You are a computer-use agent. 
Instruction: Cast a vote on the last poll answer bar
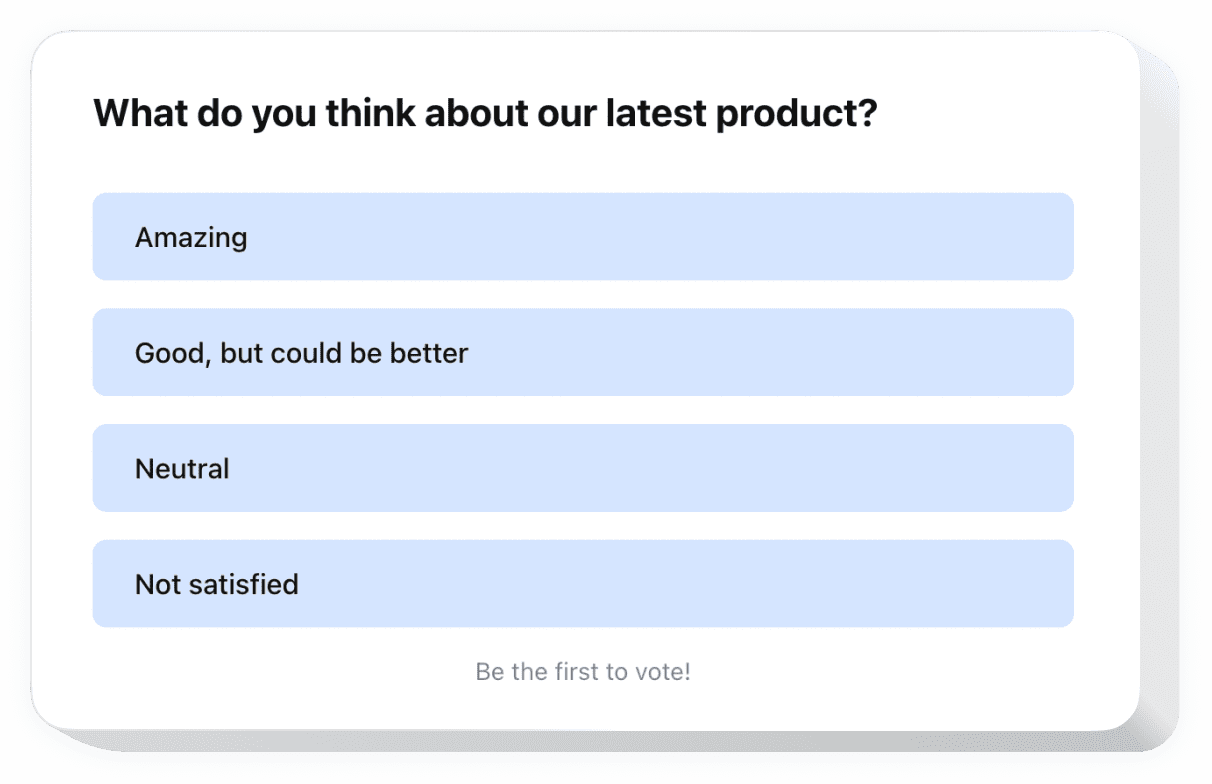(x=583, y=584)
